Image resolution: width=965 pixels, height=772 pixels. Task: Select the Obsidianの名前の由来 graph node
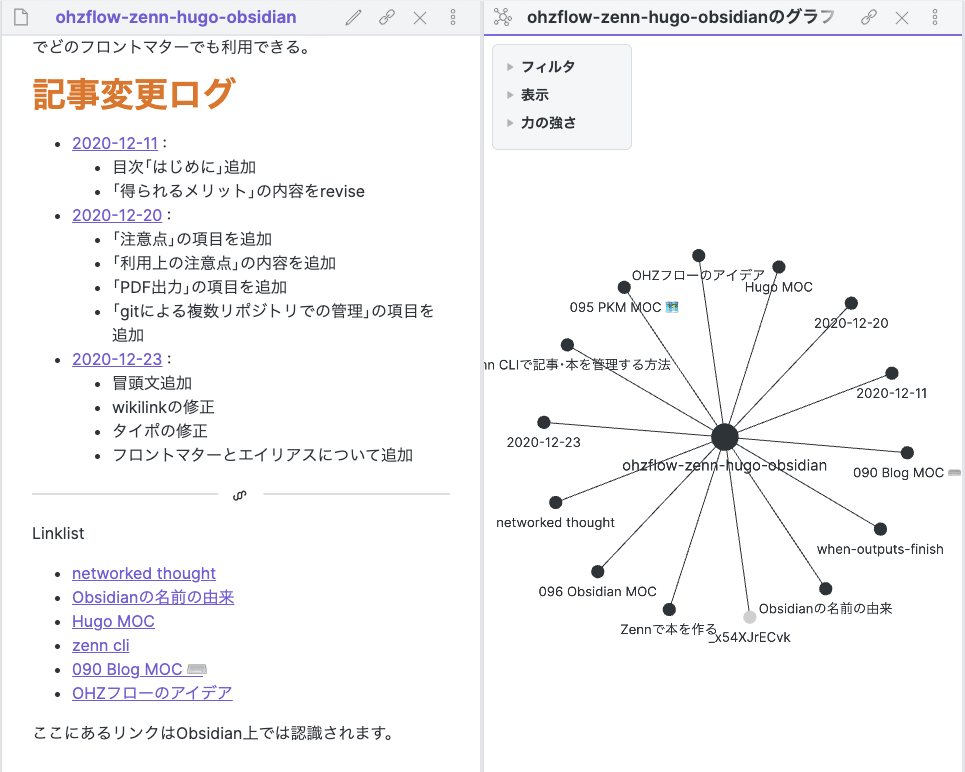tap(826, 589)
